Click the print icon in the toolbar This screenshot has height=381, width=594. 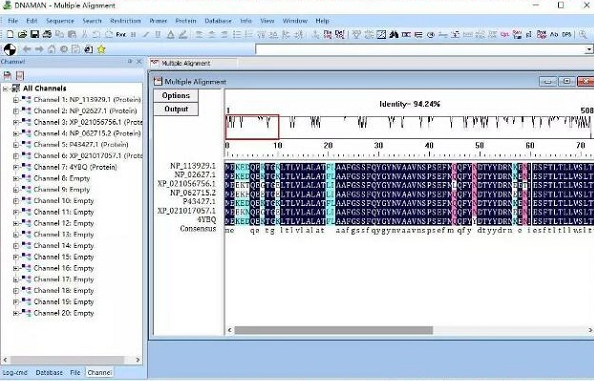pyautogui.click(x=47, y=34)
